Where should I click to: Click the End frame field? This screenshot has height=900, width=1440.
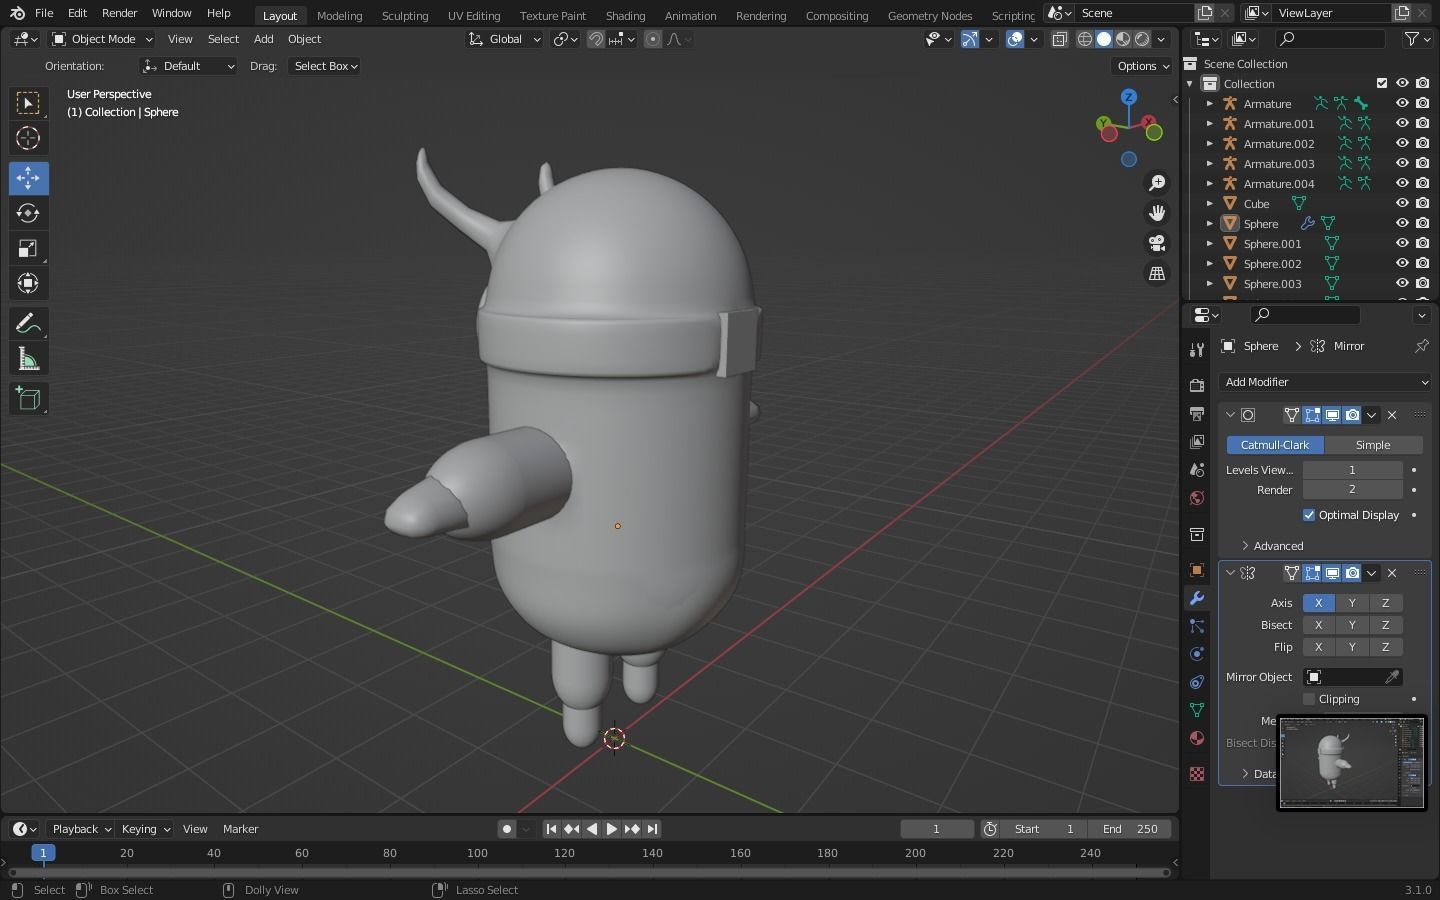[1130, 829]
